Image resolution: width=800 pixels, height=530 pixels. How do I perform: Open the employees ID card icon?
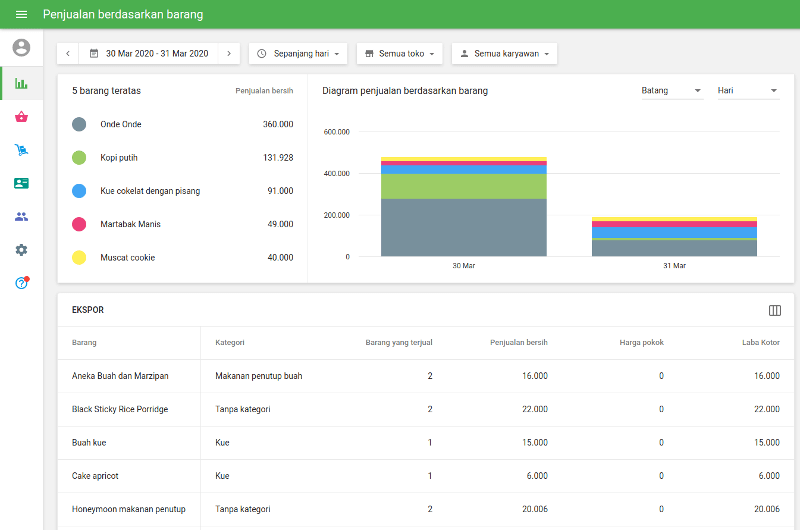coord(21,183)
